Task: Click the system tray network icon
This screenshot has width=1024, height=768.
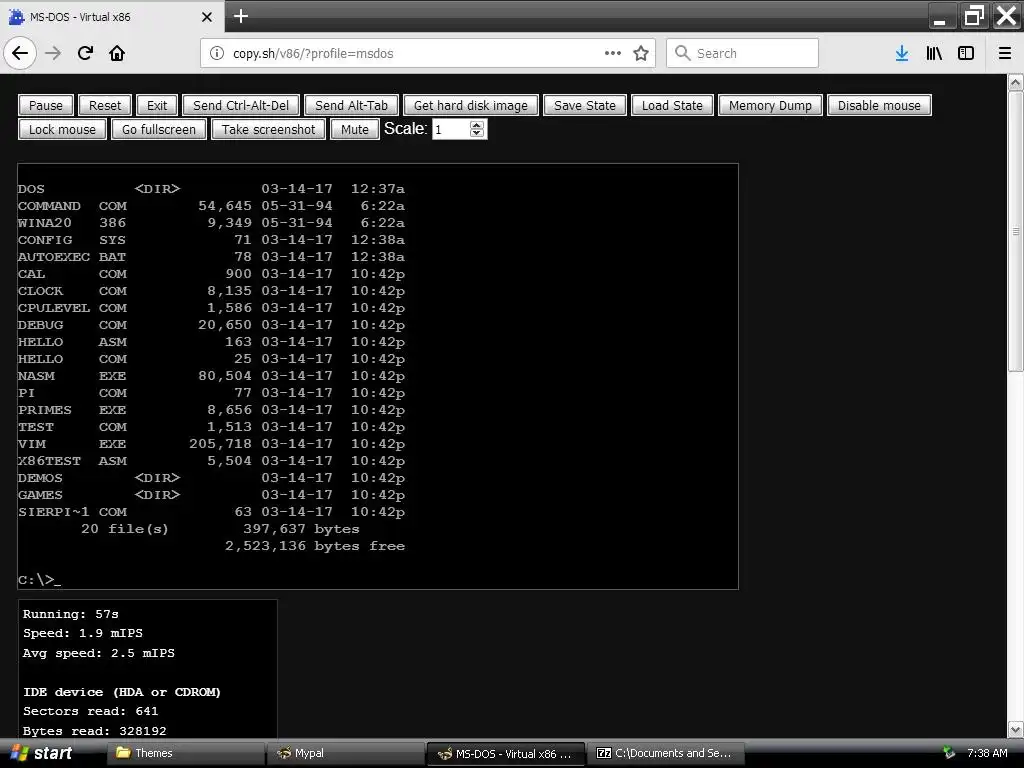Action: pos(949,753)
